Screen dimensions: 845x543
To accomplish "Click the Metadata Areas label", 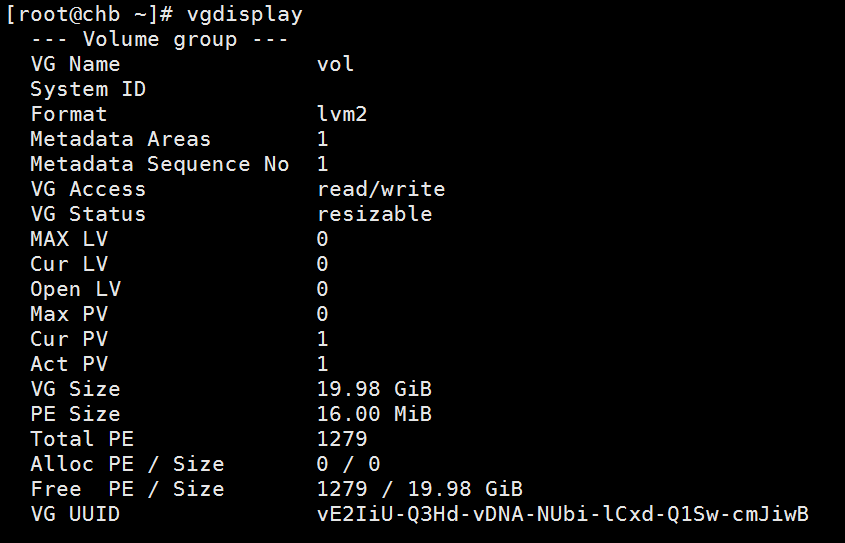I will pyautogui.click(x=120, y=139).
